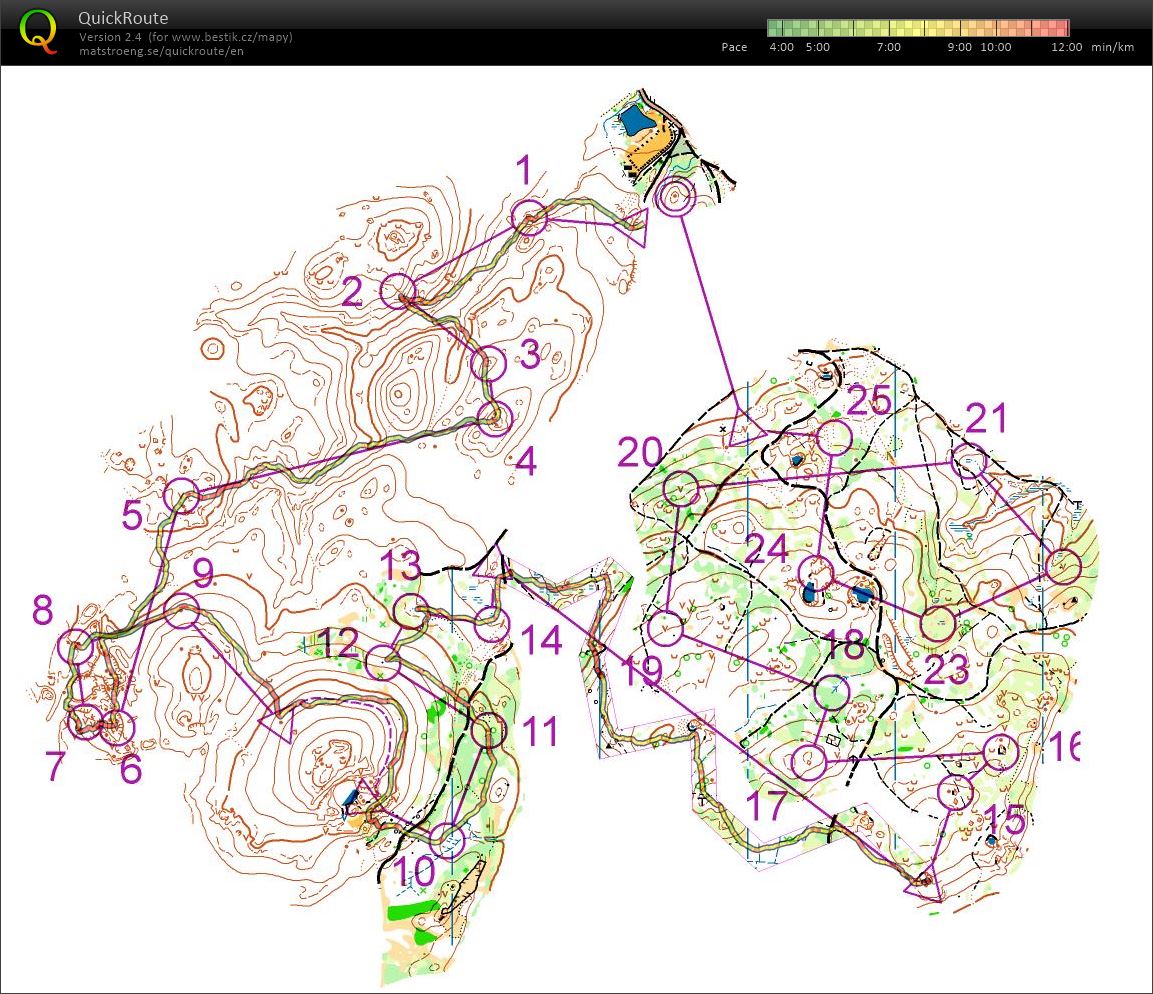Screen dimensions: 1153x994
Task: Click control number 23 label
Action: [946, 669]
